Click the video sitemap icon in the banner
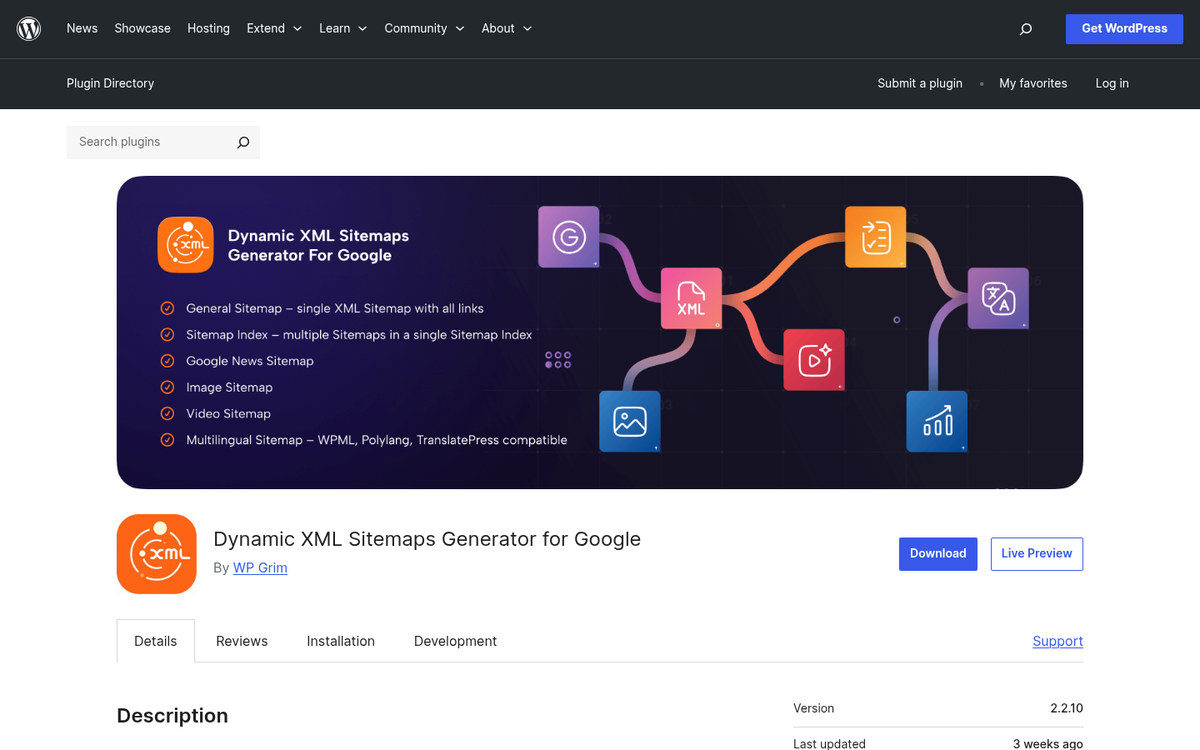Screen dimensions: 1200x750 [814, 359]
